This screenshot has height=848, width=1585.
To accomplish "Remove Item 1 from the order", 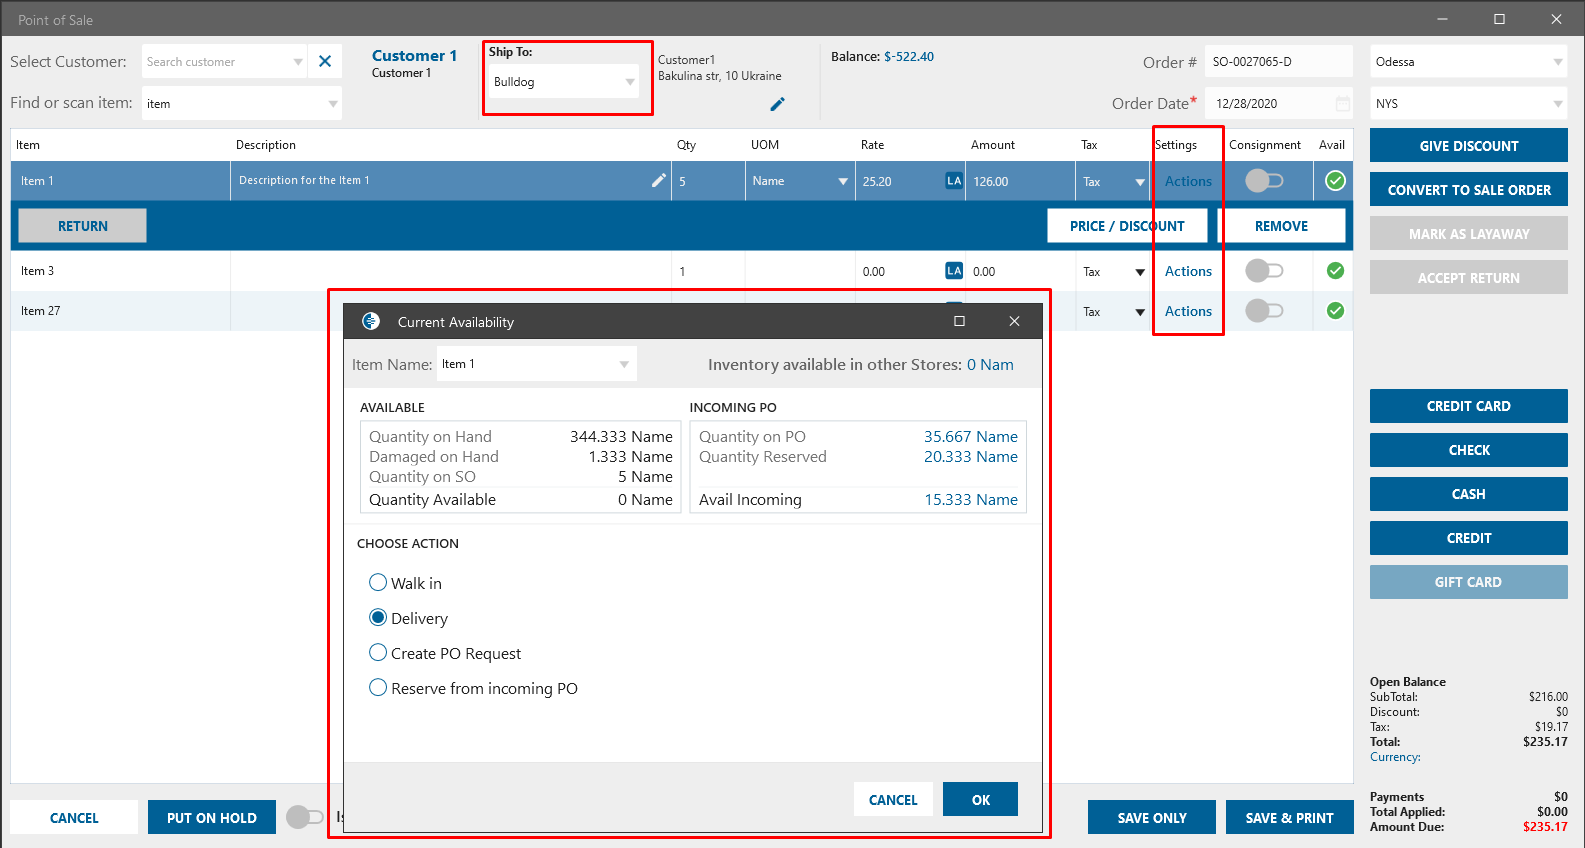I will [1281, 226].
